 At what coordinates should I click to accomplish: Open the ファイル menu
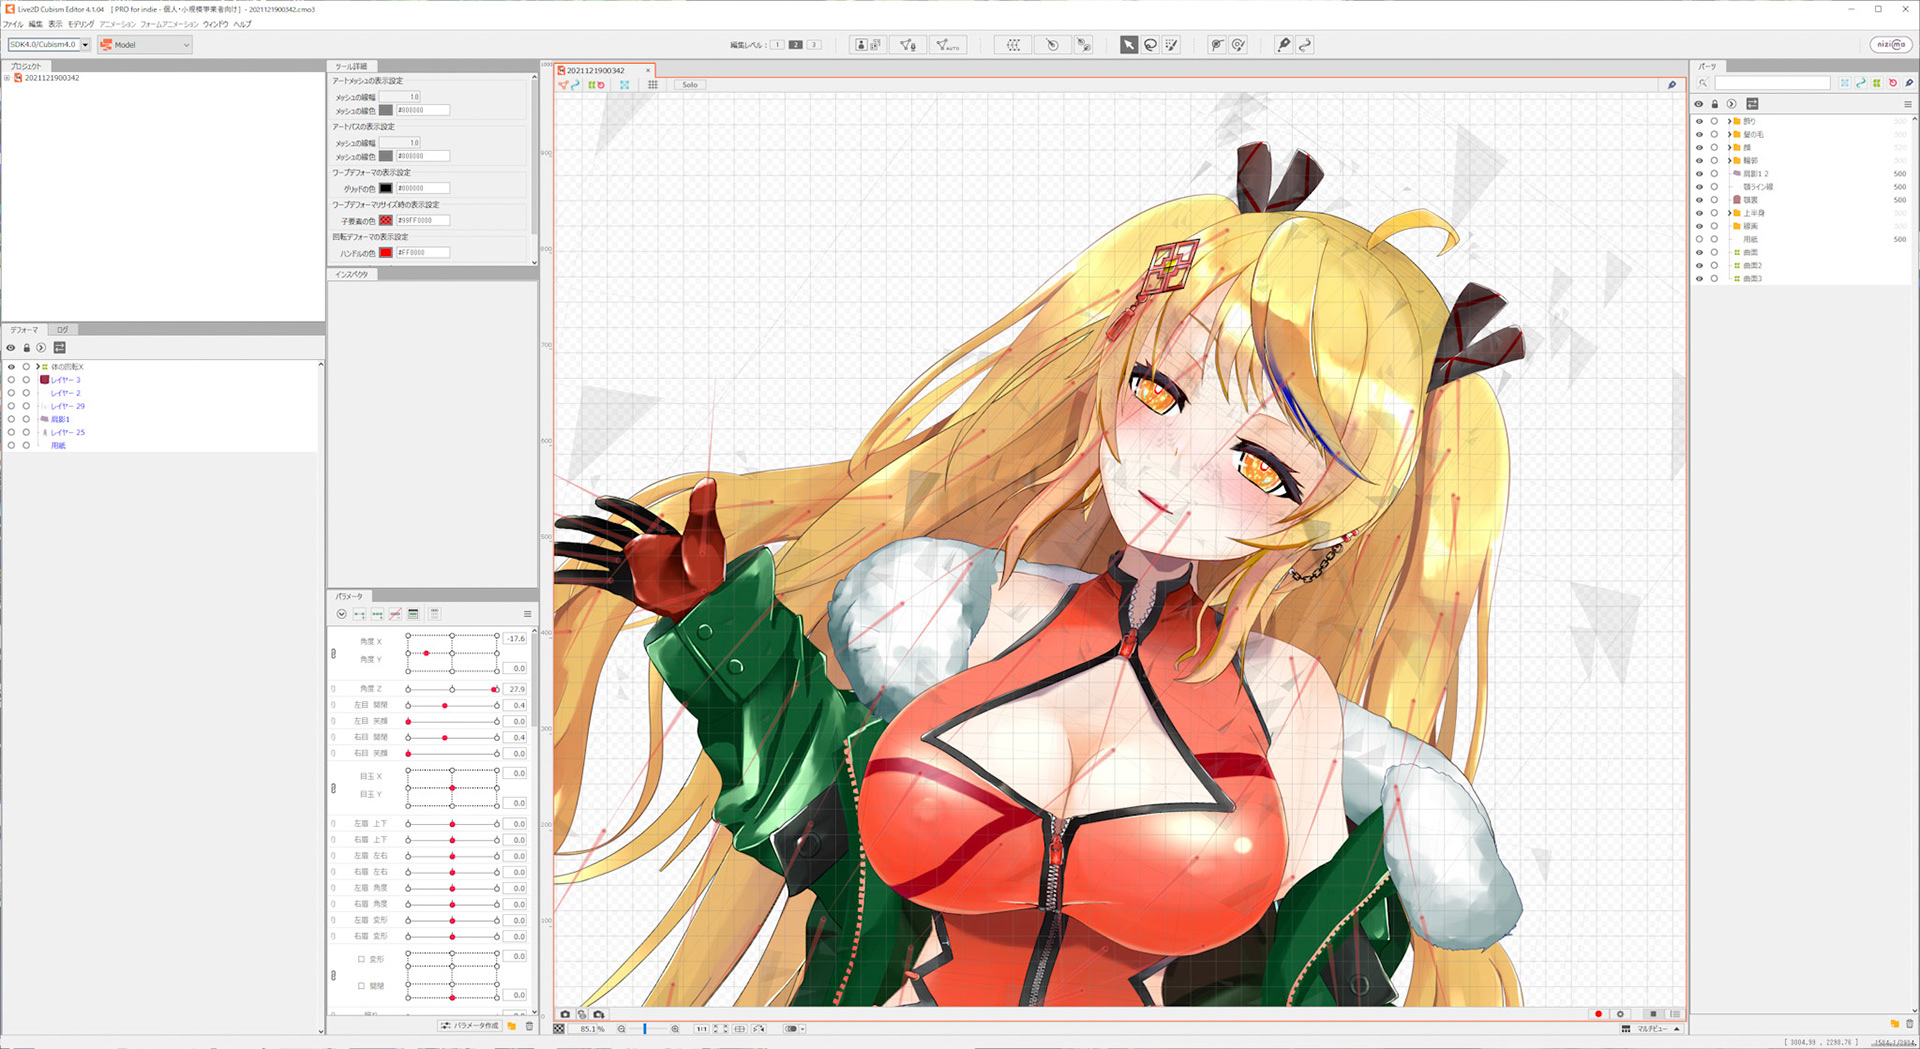pos(13,24)
